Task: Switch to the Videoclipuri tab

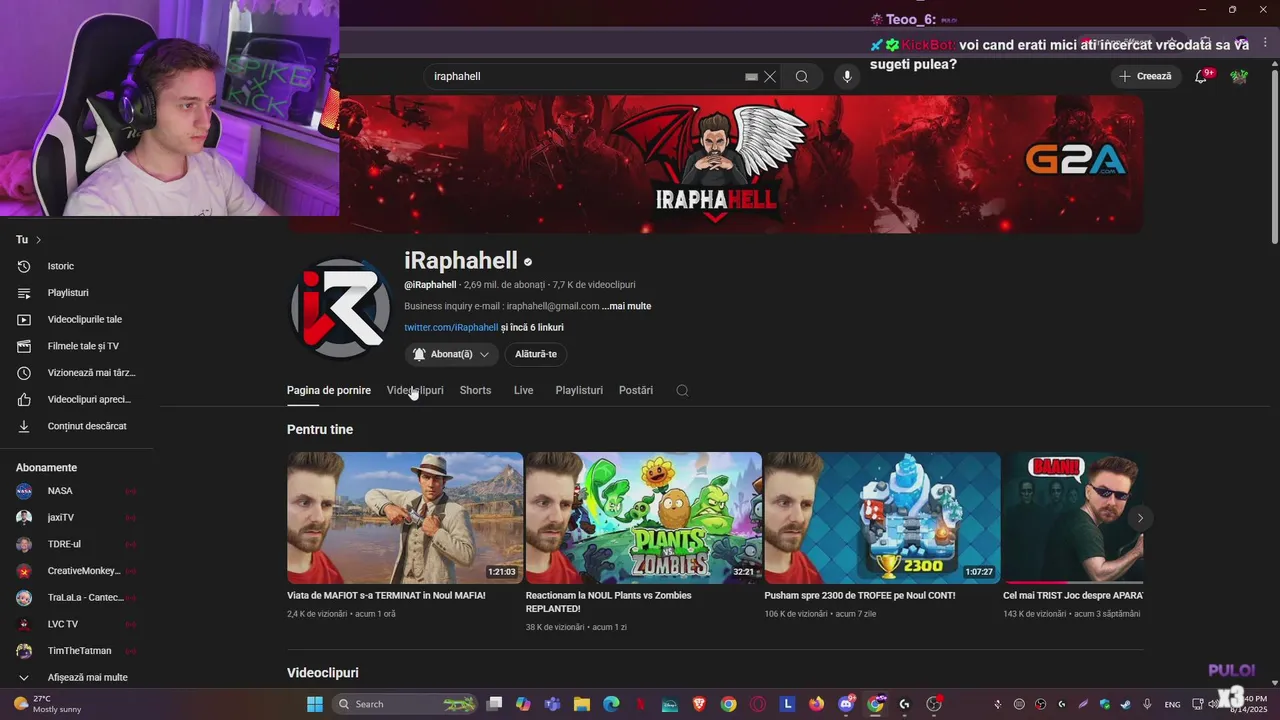Action: (x=415, y=390)
